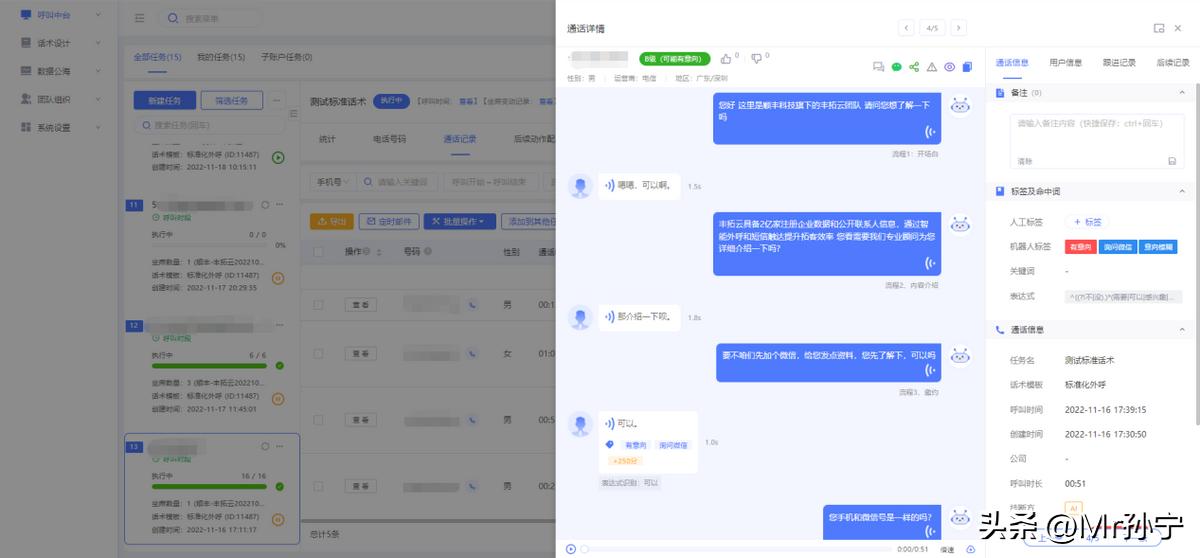
Task: Go to previous call with left arrow
Action: tap(906, 28)
